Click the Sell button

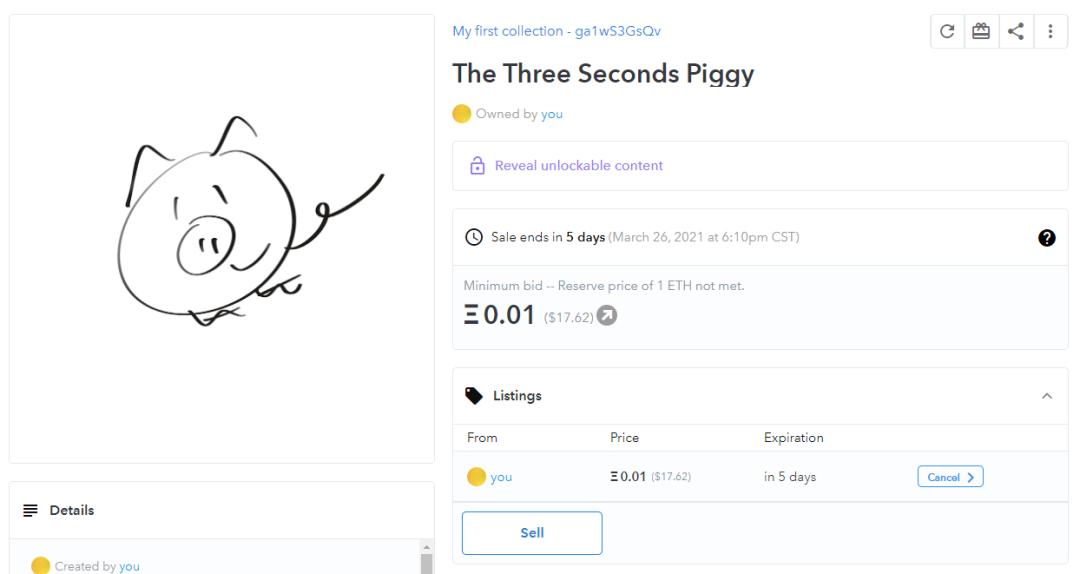pos(532,533)
